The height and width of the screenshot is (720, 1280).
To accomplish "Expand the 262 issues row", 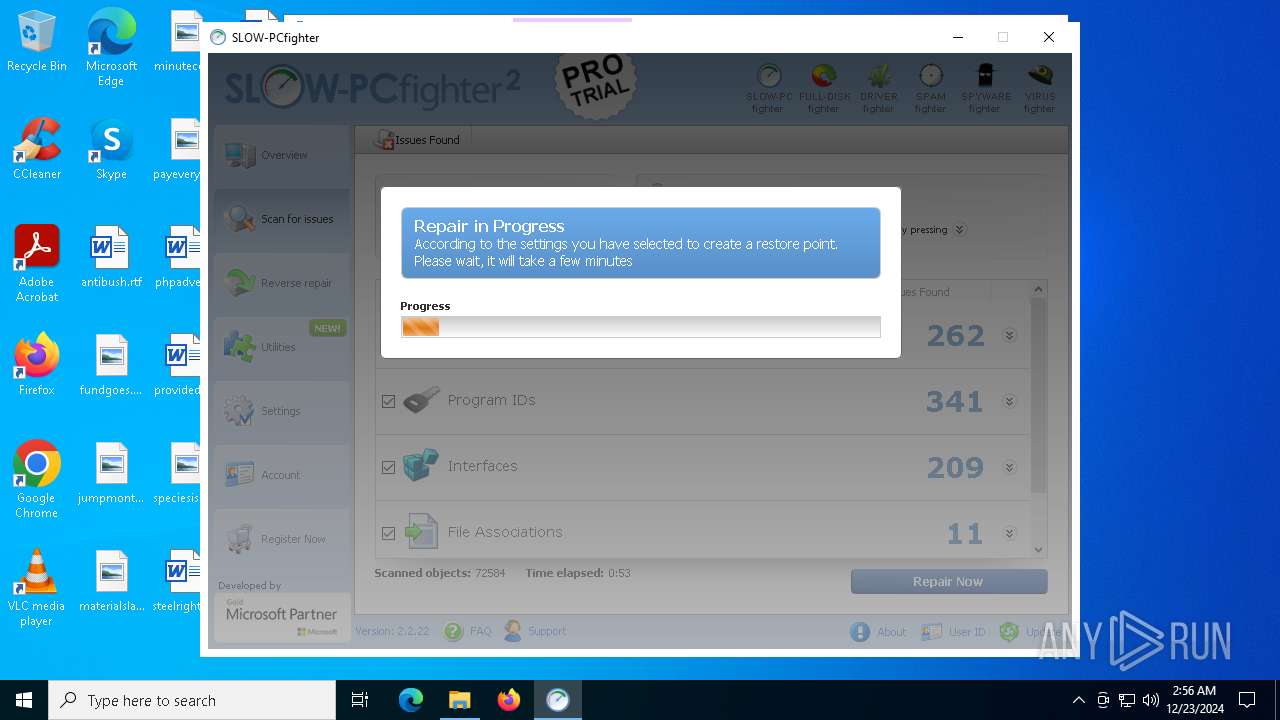I will tap(1010, 335).
